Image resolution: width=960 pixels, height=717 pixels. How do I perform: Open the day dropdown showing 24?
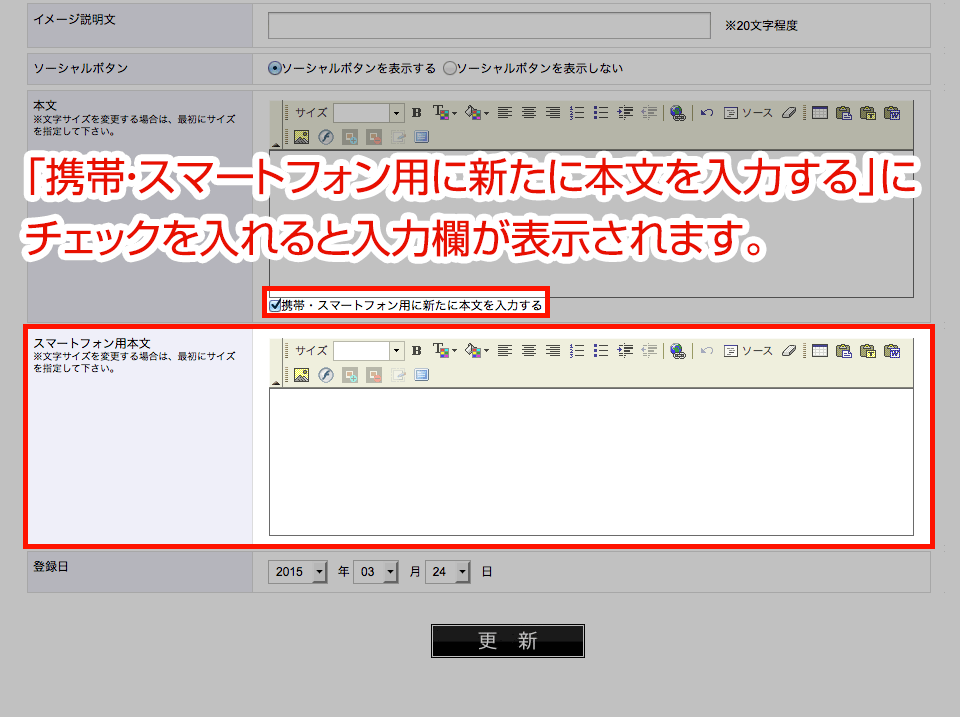(448, 572)
